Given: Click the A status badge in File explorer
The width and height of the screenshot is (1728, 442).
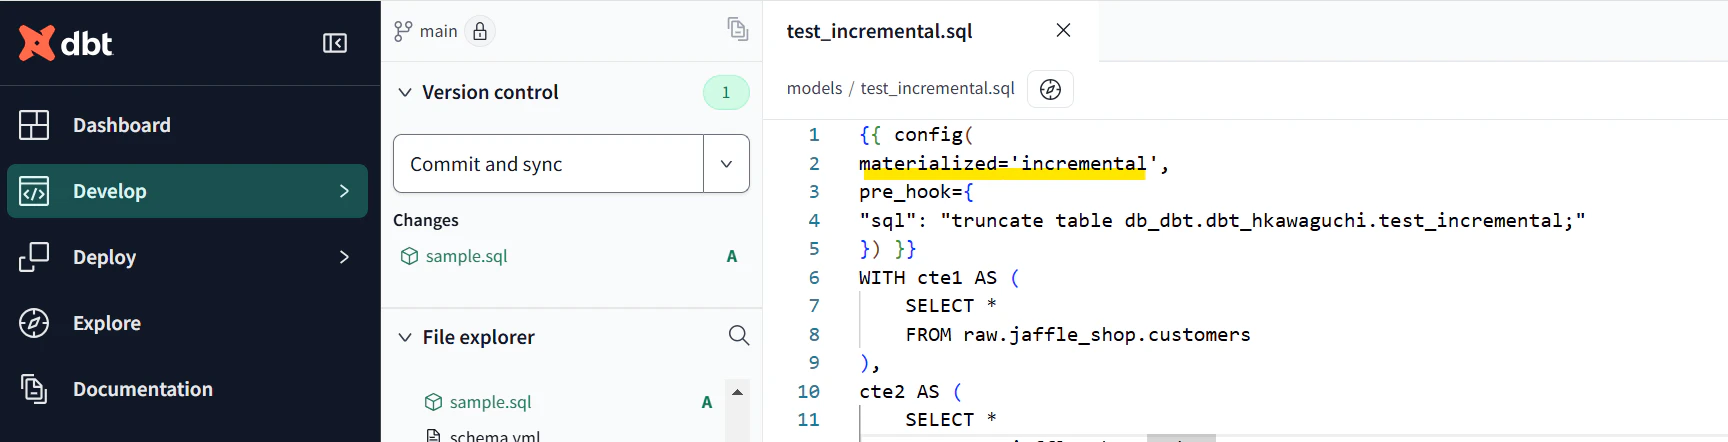Looking at the screenshot, I should 707,402.
